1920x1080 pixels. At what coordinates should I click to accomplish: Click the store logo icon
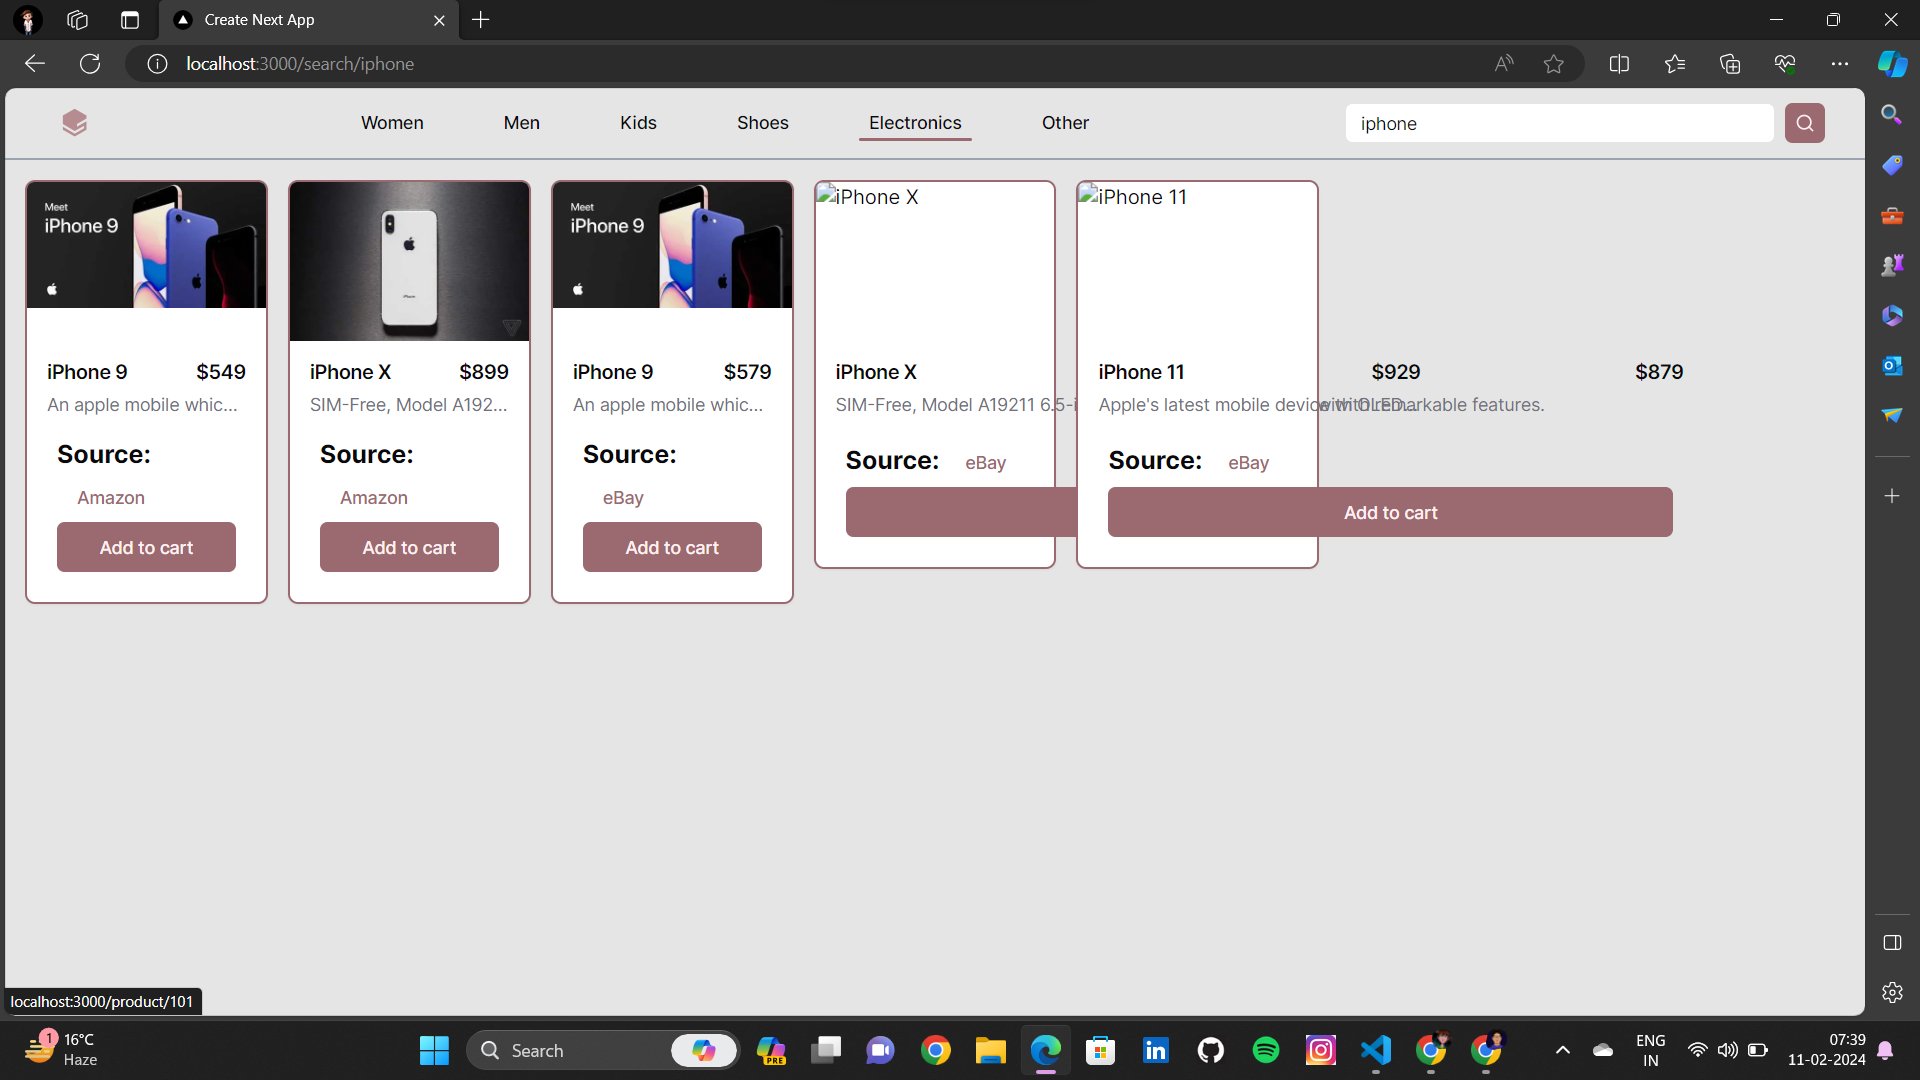pos(75,123)
